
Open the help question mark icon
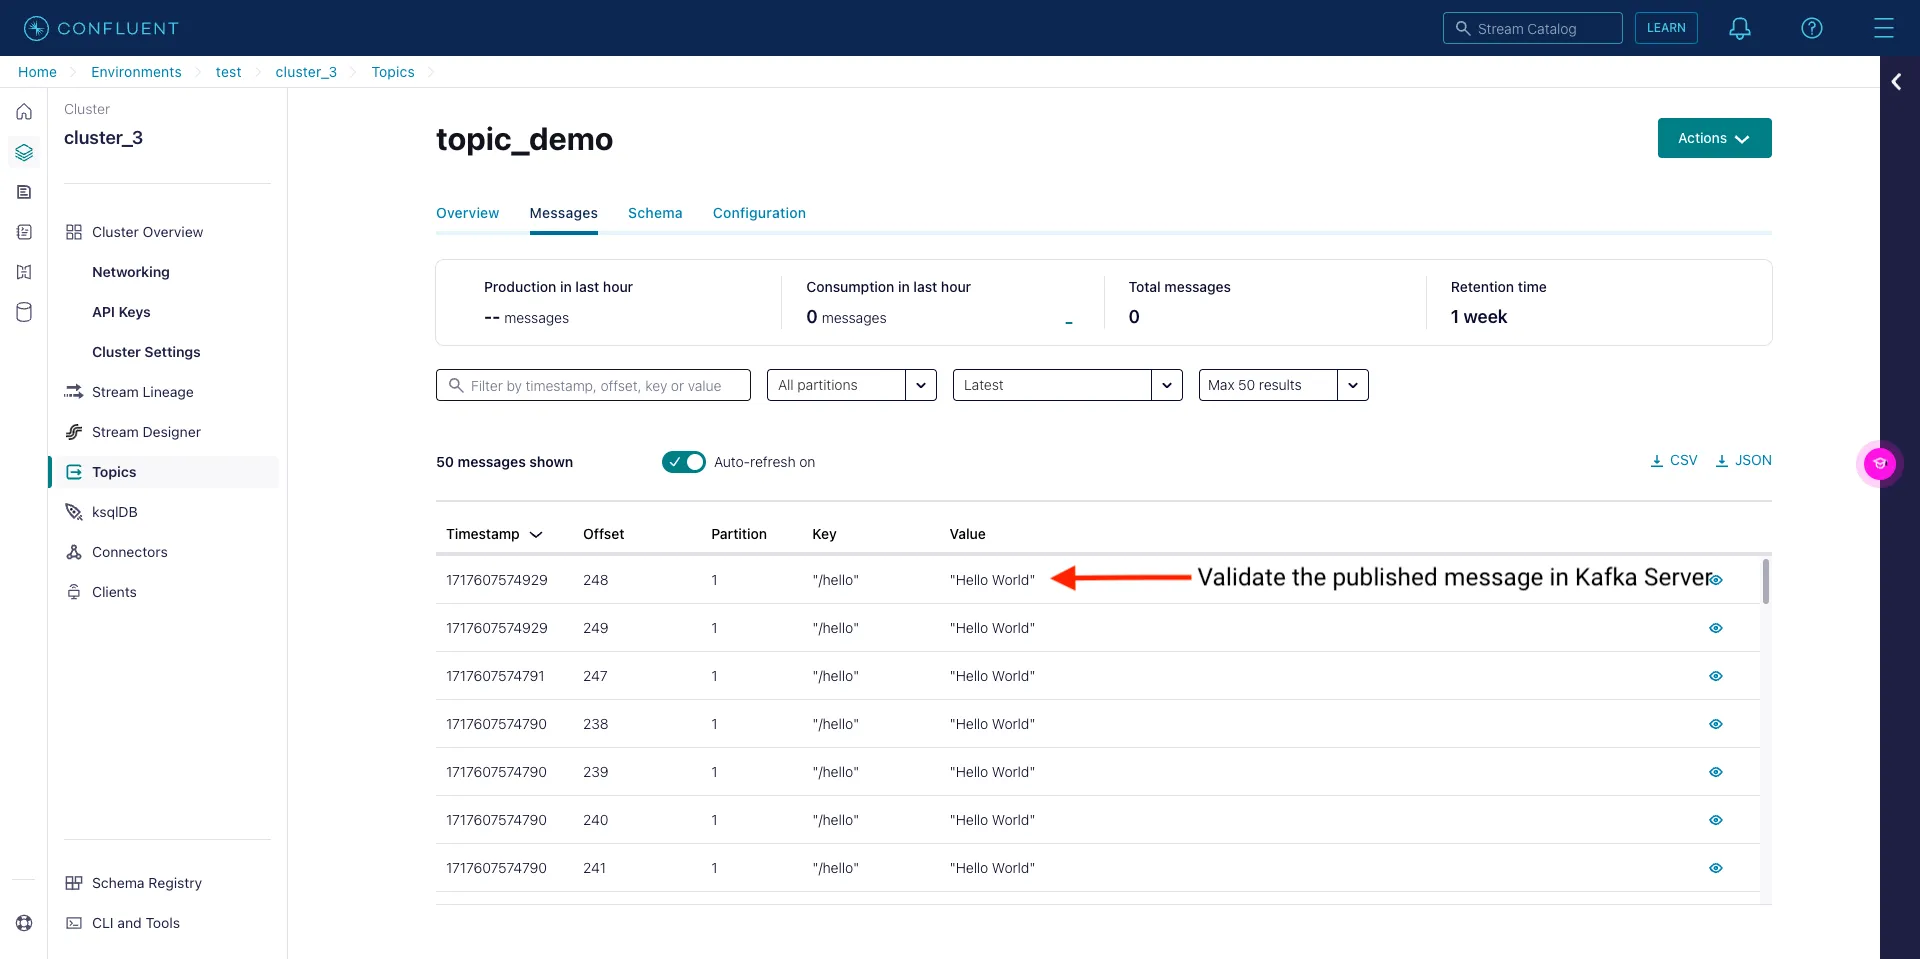coord(1812,28)
